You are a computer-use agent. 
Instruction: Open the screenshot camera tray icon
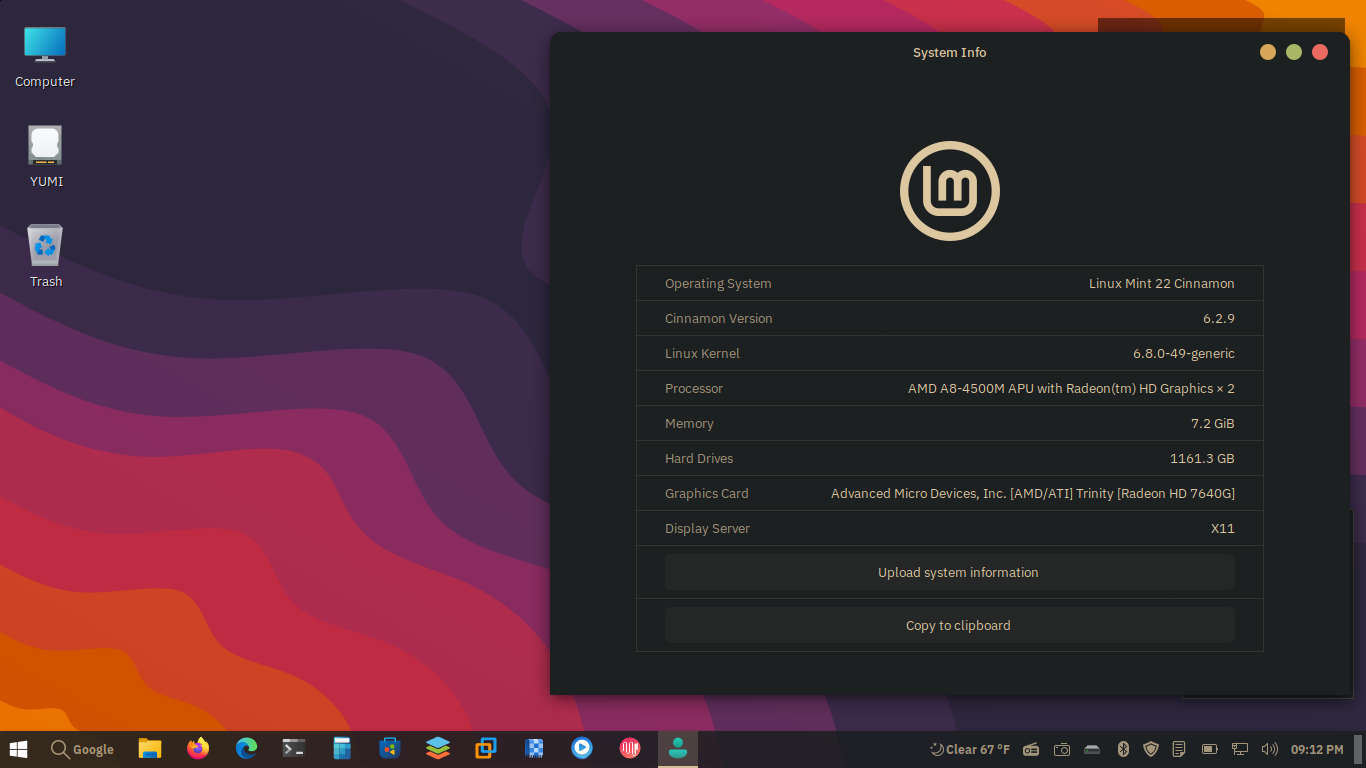1062,749
